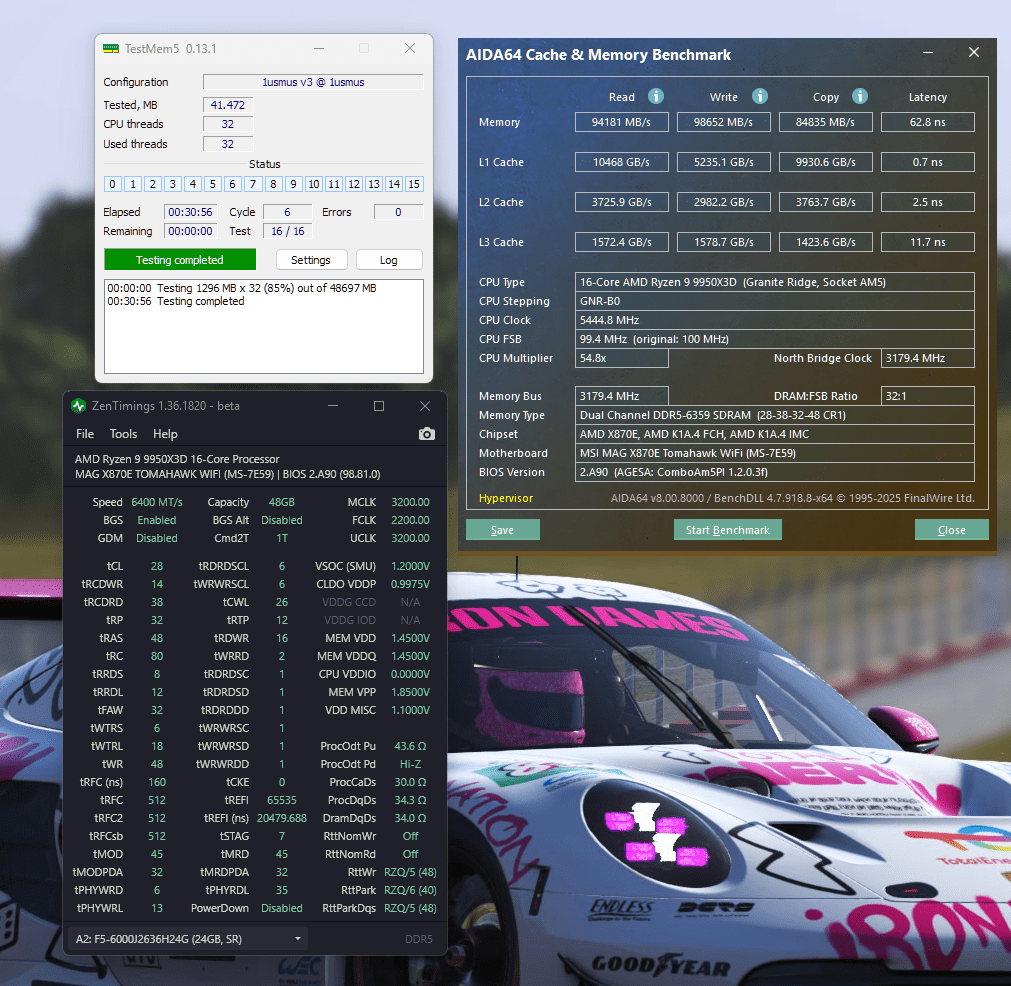Viewport: 1011px width, 986px height.
Task: Click Settings button in TestMem5
Action: pyautogui.click(x=311, y=260)
